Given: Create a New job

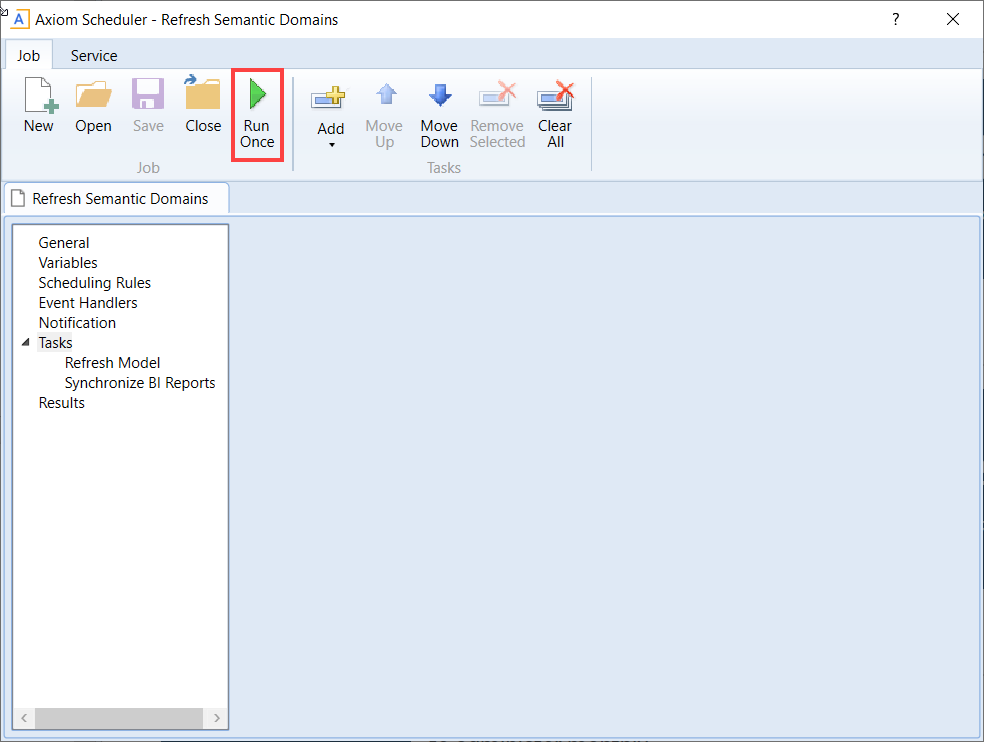Looking at the screenshot, I should 39,105.
